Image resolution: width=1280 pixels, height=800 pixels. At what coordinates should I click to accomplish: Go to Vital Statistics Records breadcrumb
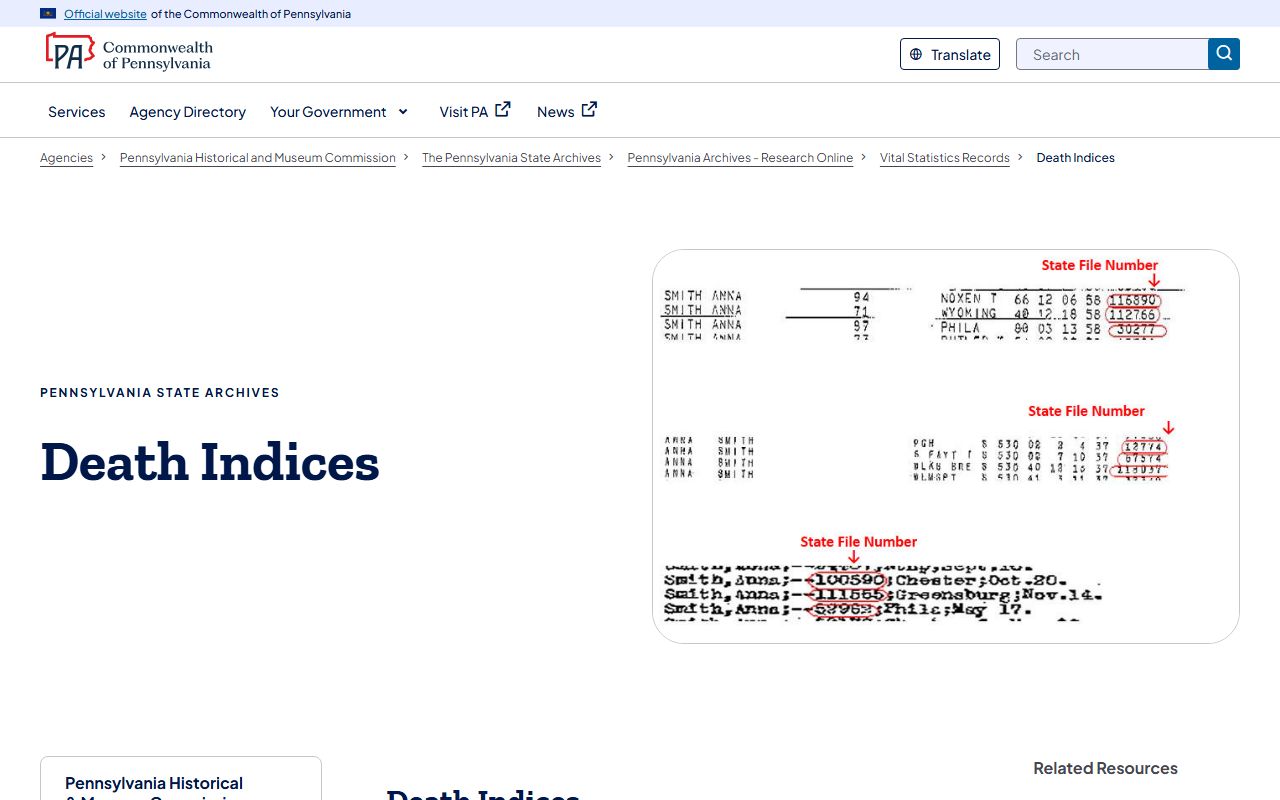pyautogui.click(x=945, y=158)
